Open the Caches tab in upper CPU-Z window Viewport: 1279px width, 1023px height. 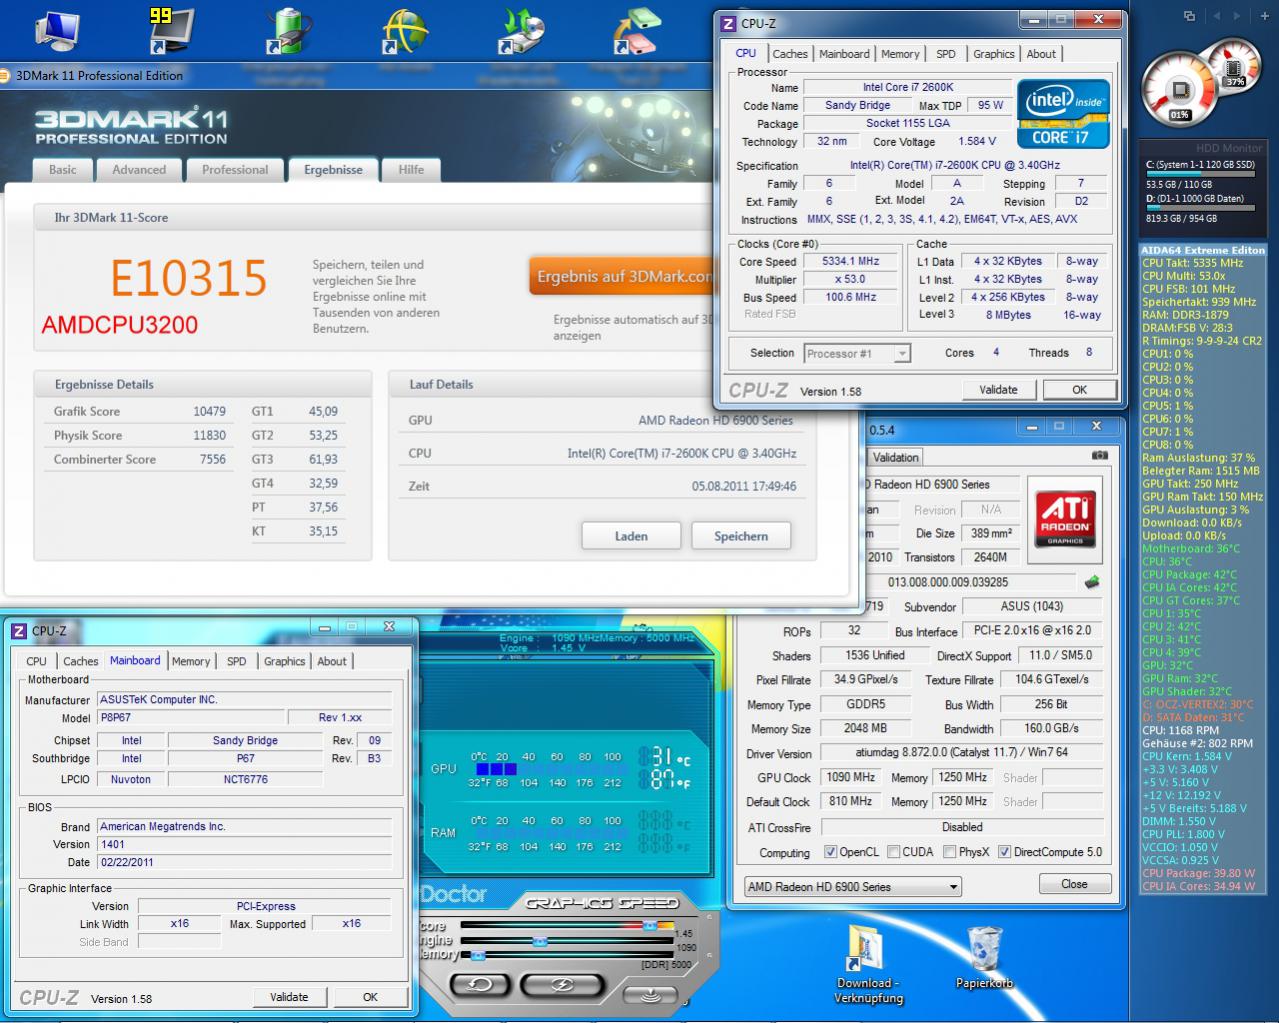pyautogui.click(x=790, y=54)
